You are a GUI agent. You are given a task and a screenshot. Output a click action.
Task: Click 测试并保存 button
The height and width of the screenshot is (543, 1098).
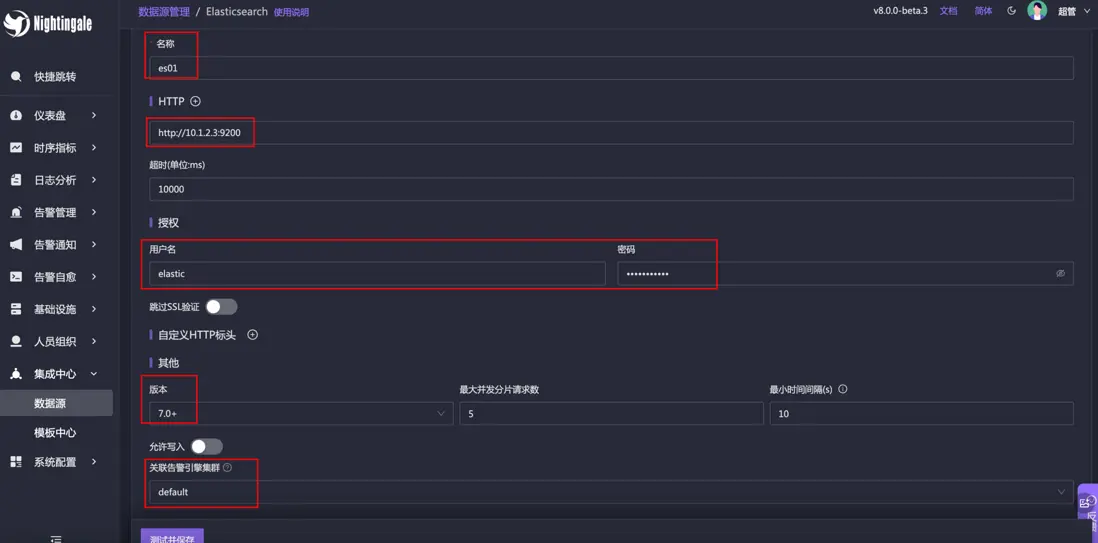click(172, 536)
